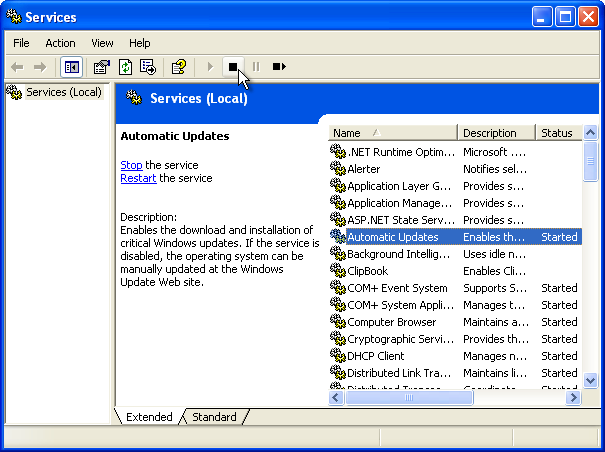Click the Application Layer G... service gear icon
This screenshot has height=452, width=605.
coord(338,185)
